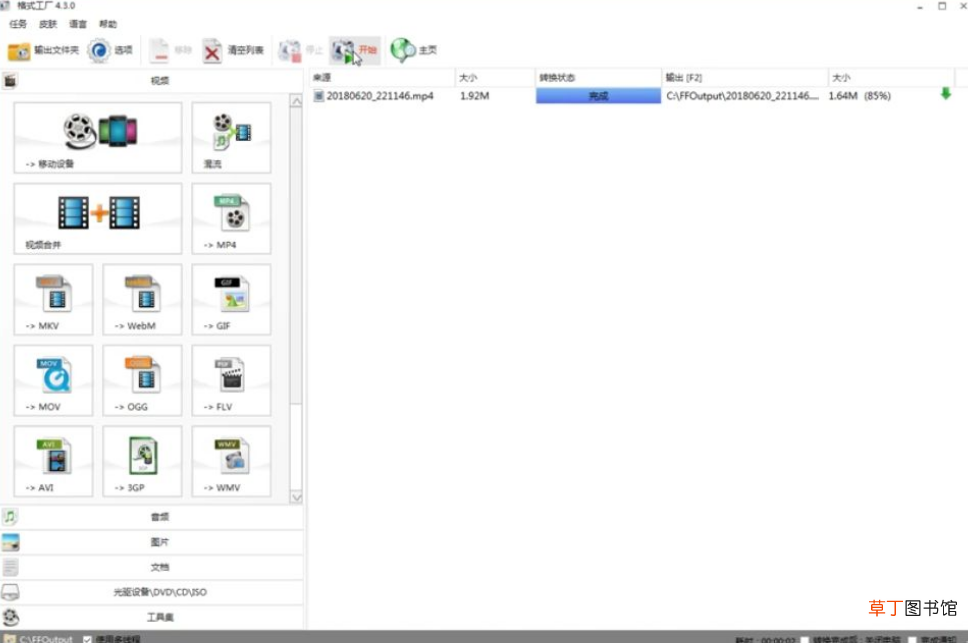Open the Skin menu
This screenshot has height=643, width=968.
pos(48,24)
